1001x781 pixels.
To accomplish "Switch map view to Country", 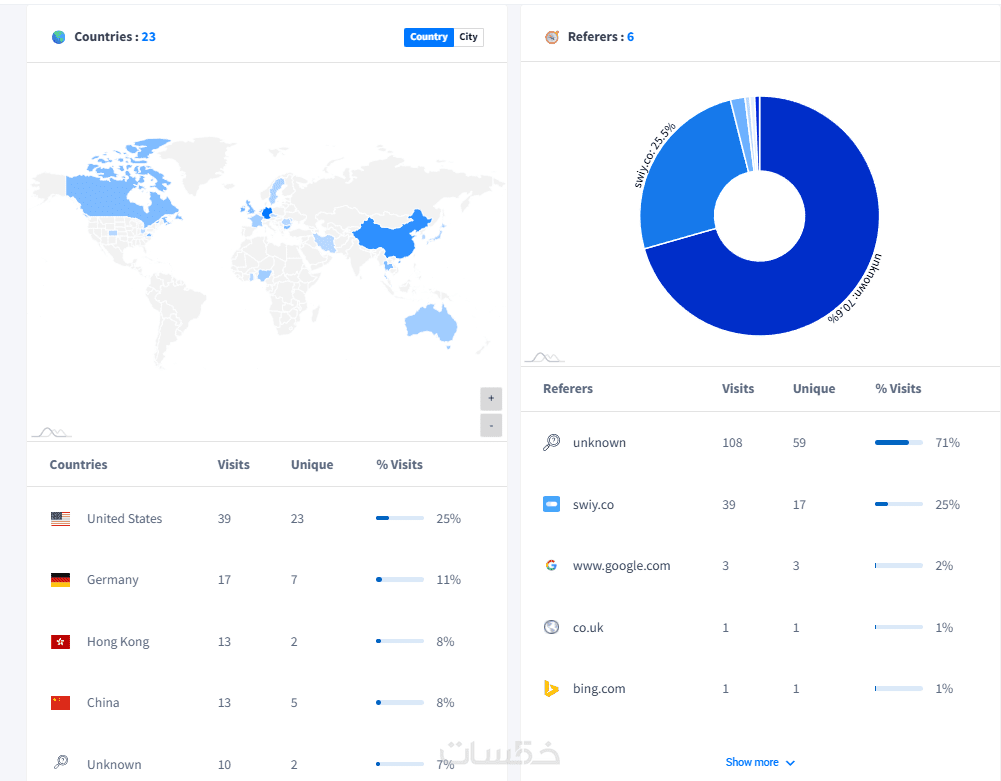I will (428, 37).
